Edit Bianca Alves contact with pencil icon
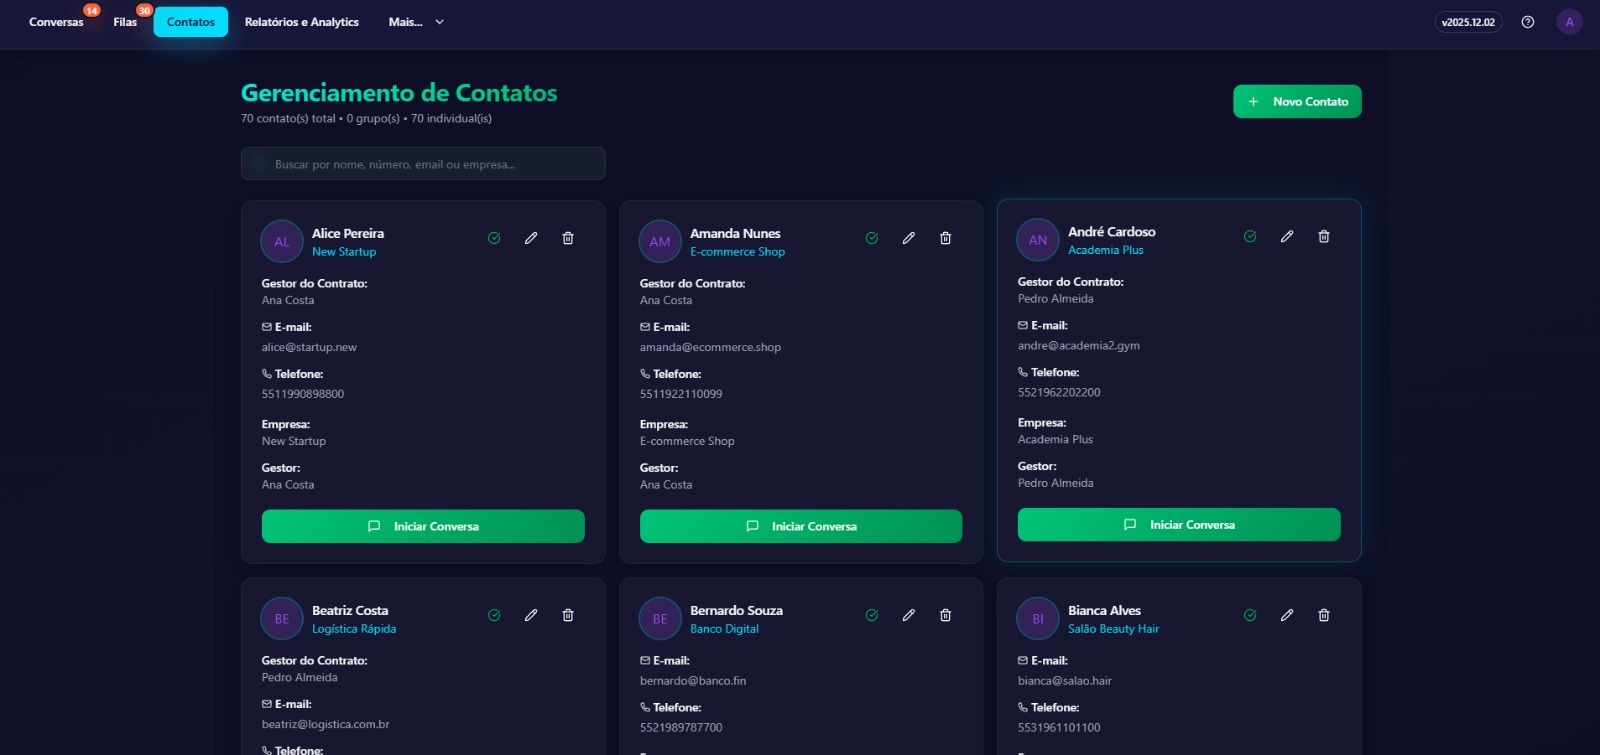1600x755 pixels. click(x=1287, y=615)
